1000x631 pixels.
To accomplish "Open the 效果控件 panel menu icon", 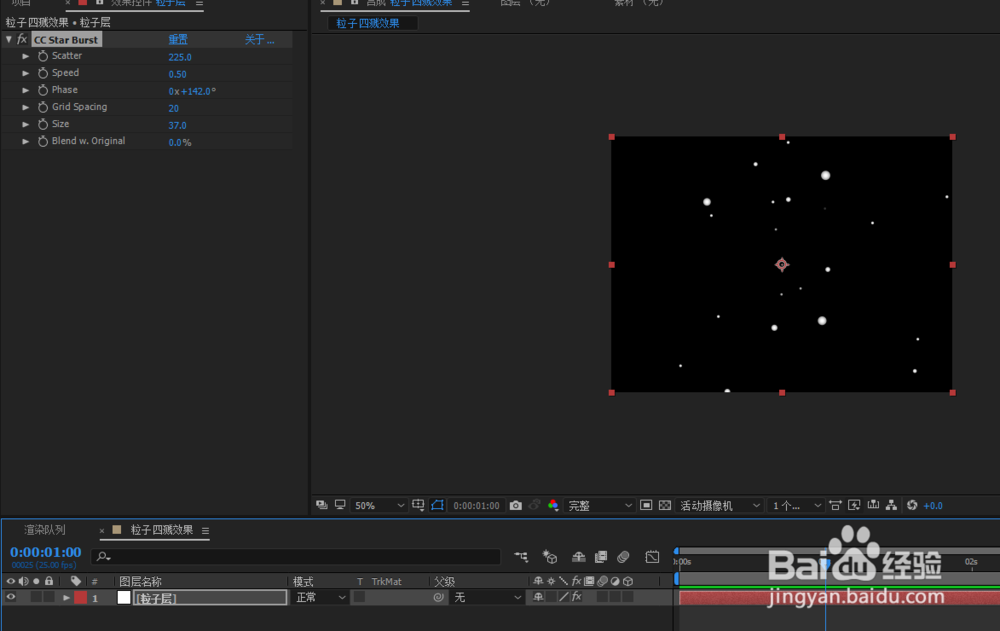I will click(200, 3).
